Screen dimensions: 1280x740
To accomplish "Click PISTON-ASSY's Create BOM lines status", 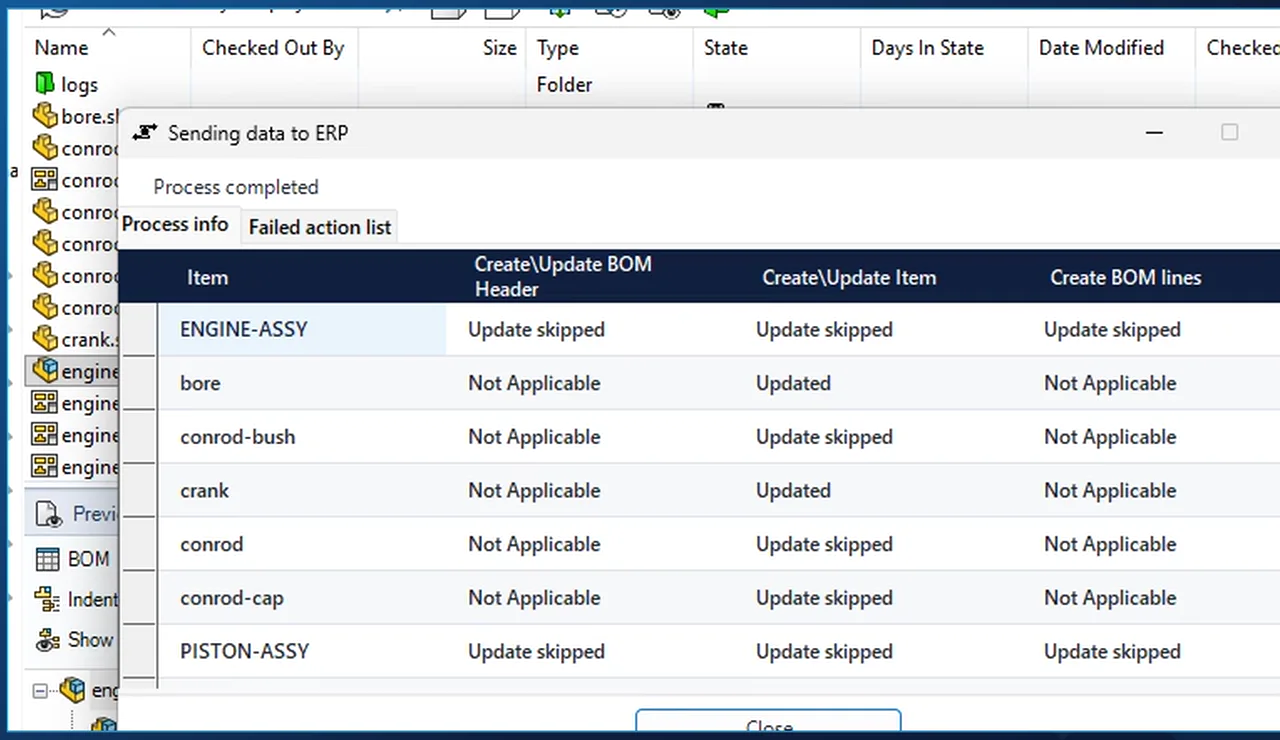I will coord(1113,652).
